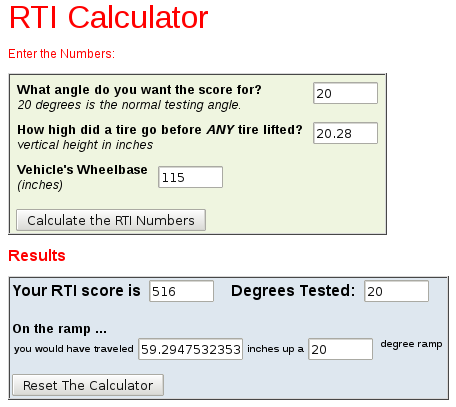This screenshot has height=407, width=456.
Task: Click the '20 degrees is the normal testing angle' hint
Action: pyautogui.click(x=129, y=105)
